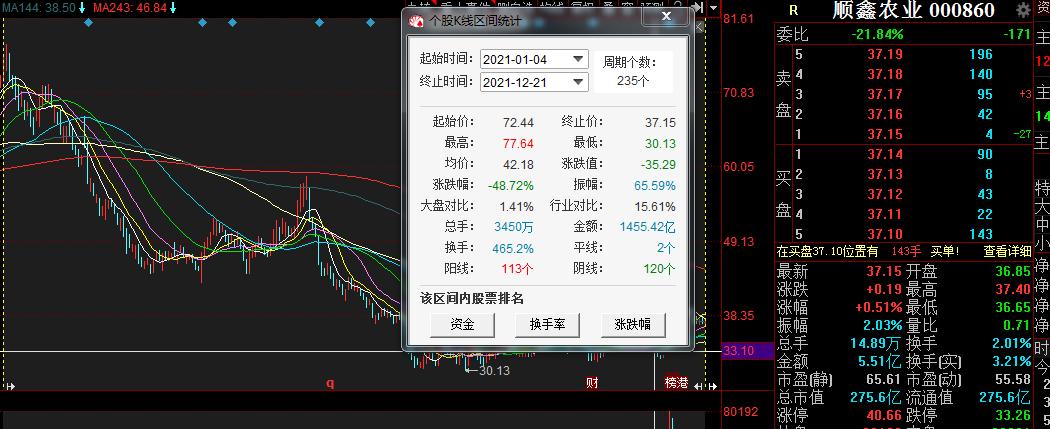
Task: Click the red 财 marker below the chart
Action: click(592, 383)
